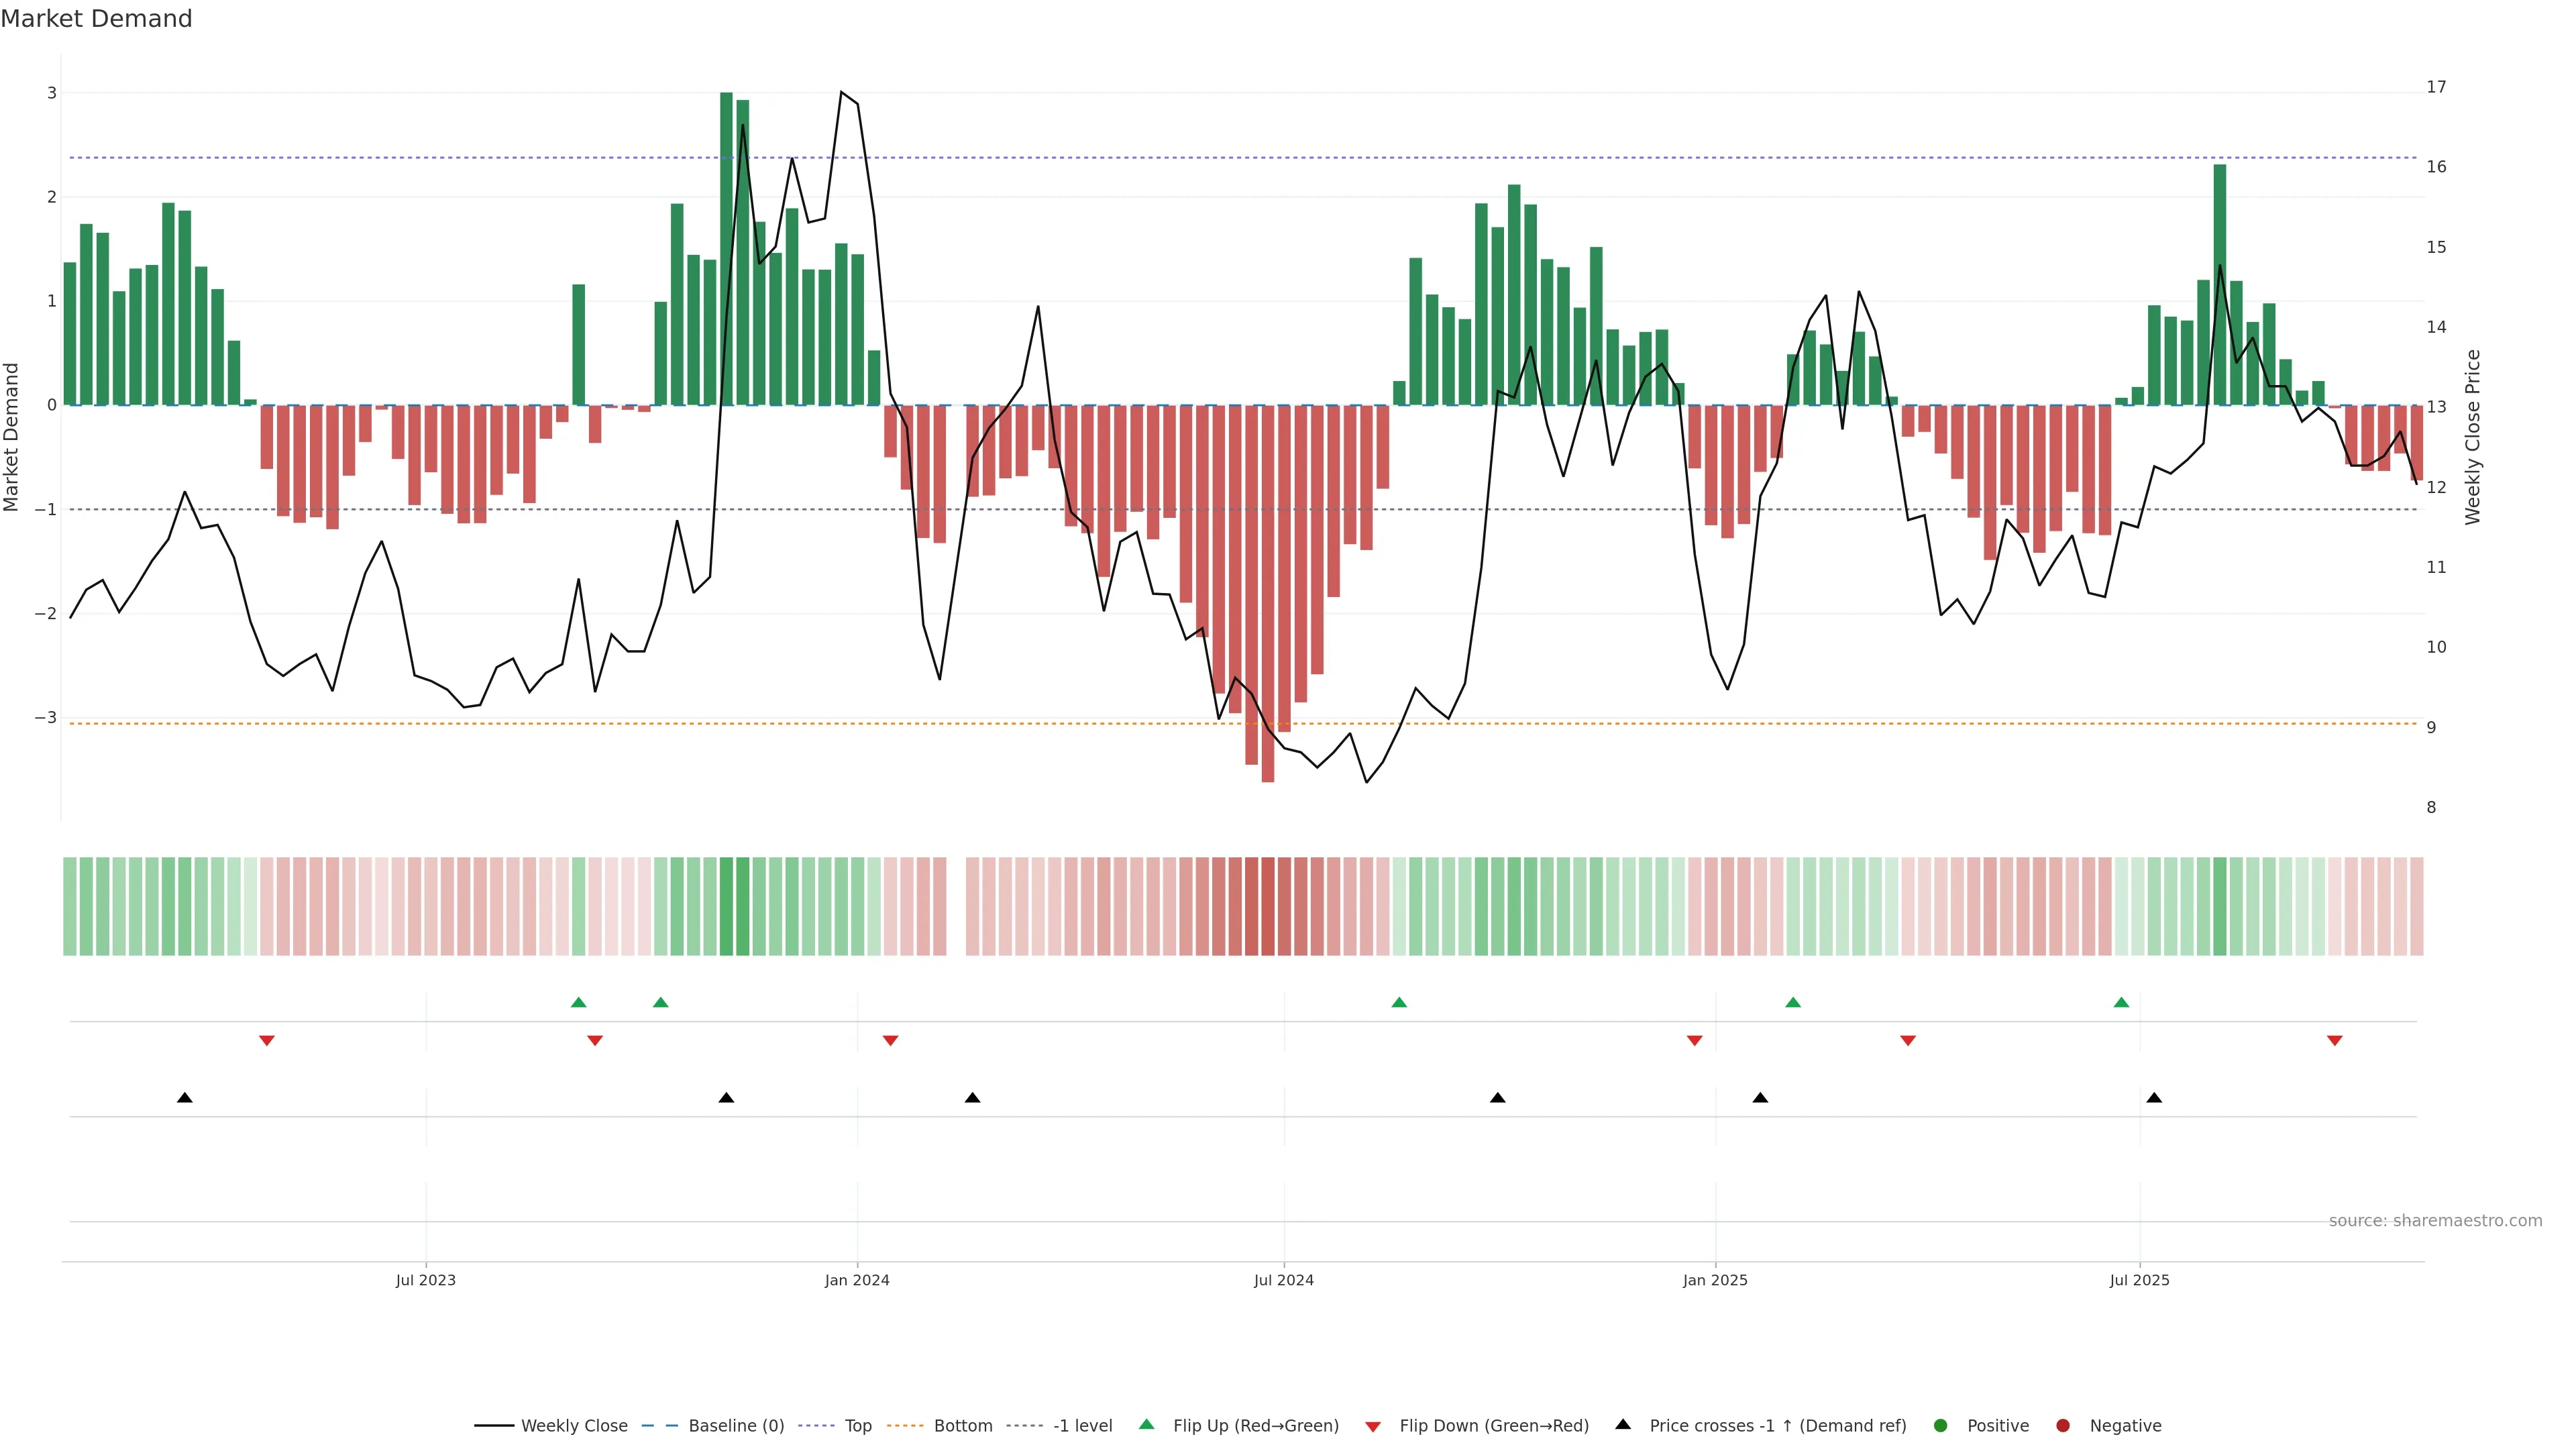
Task: Click the leftmost green flip-up triangle marker
Action: [578, 1002]
